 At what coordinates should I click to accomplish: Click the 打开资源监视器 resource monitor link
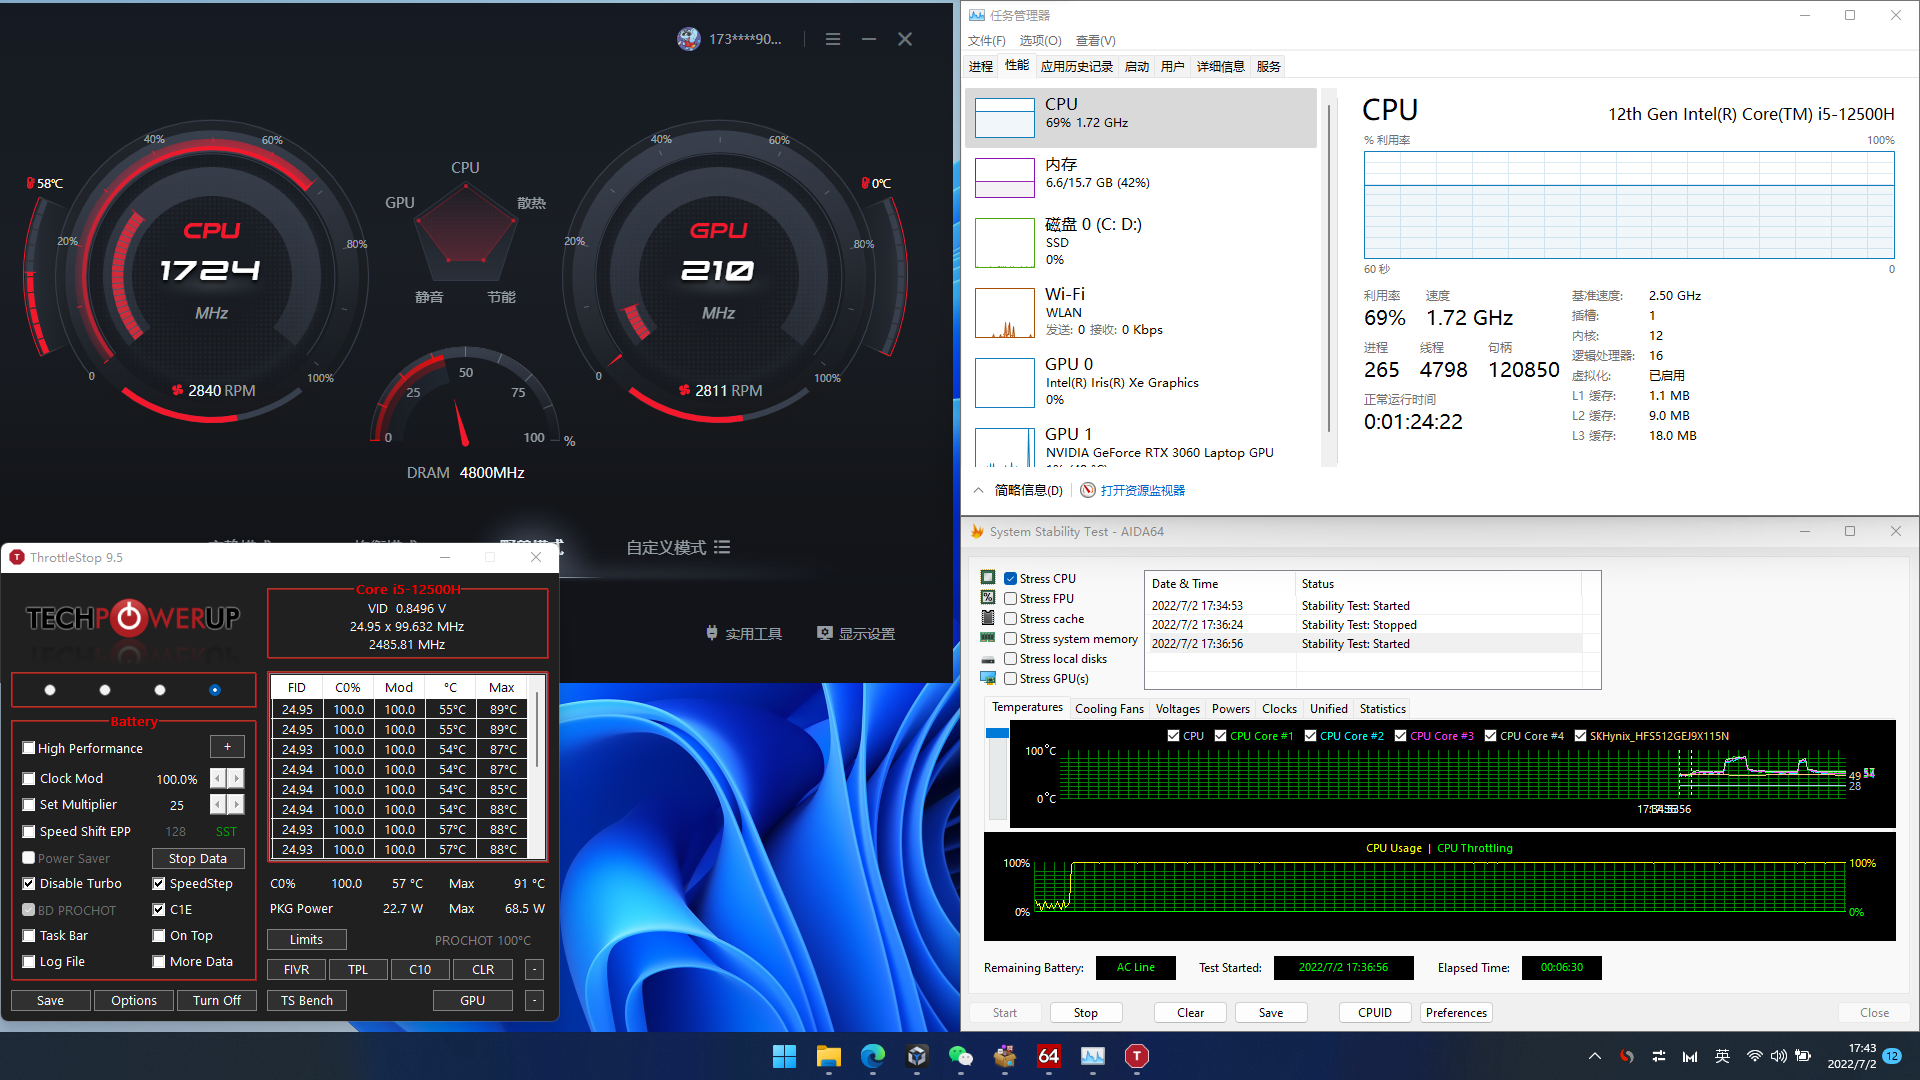1141,490
